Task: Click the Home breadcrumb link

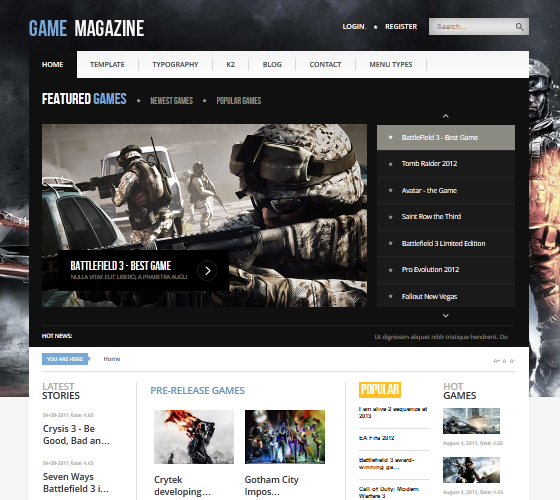Action: (x=112, y=359)
